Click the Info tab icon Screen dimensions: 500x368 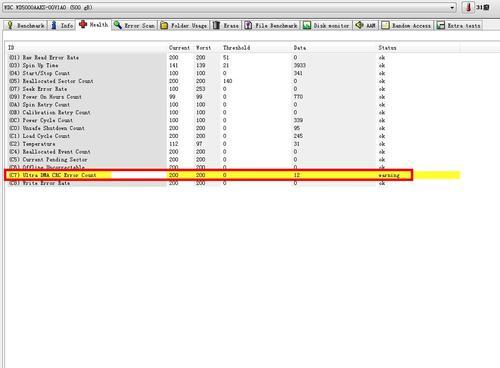click(x=54, y=25)
